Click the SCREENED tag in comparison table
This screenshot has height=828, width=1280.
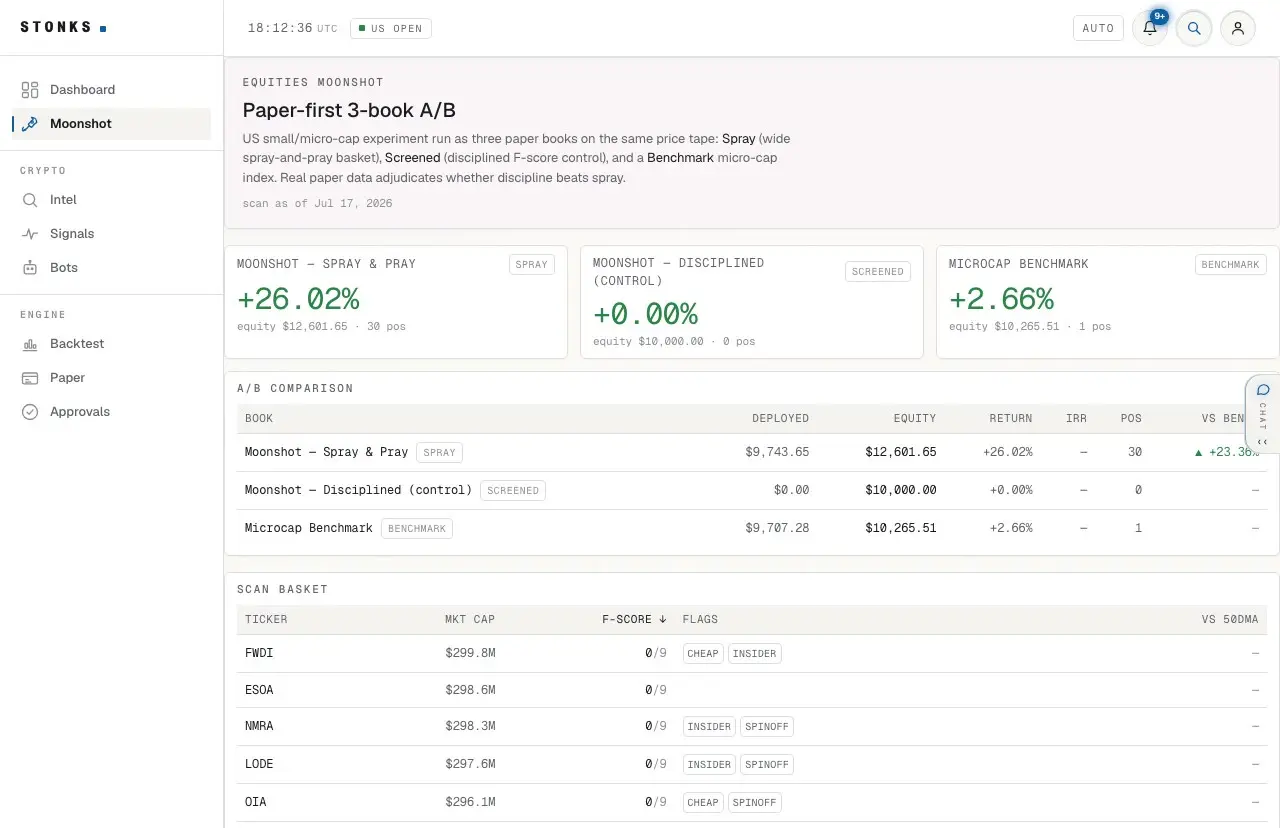tap(513, 490)
